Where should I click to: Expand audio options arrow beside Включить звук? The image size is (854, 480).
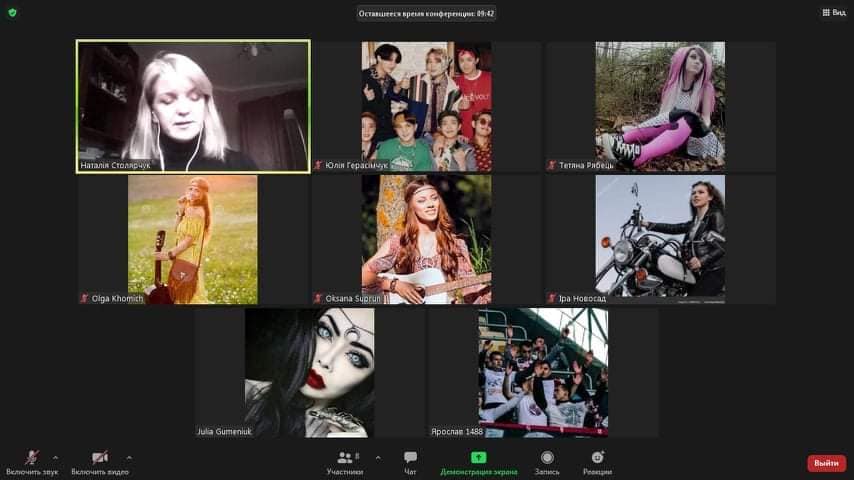coord(55,457)
